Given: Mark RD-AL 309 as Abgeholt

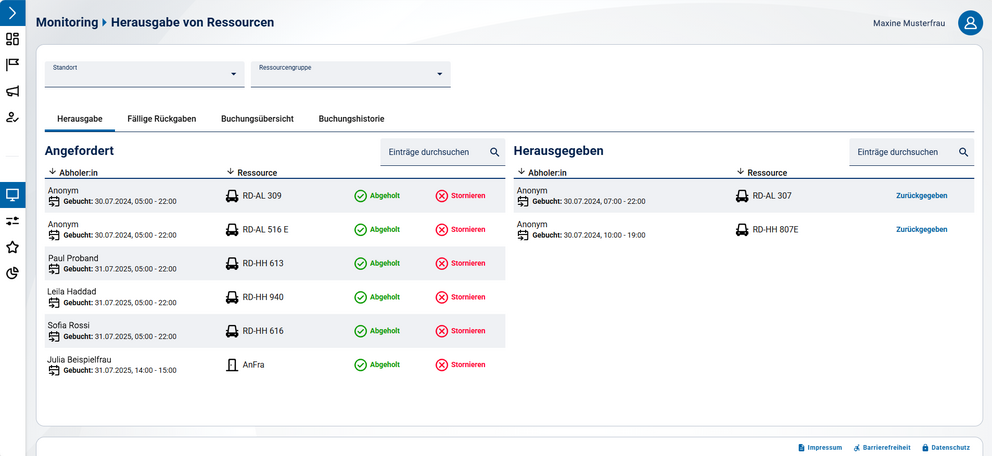Looking at the screenshot, I should 377,196.
